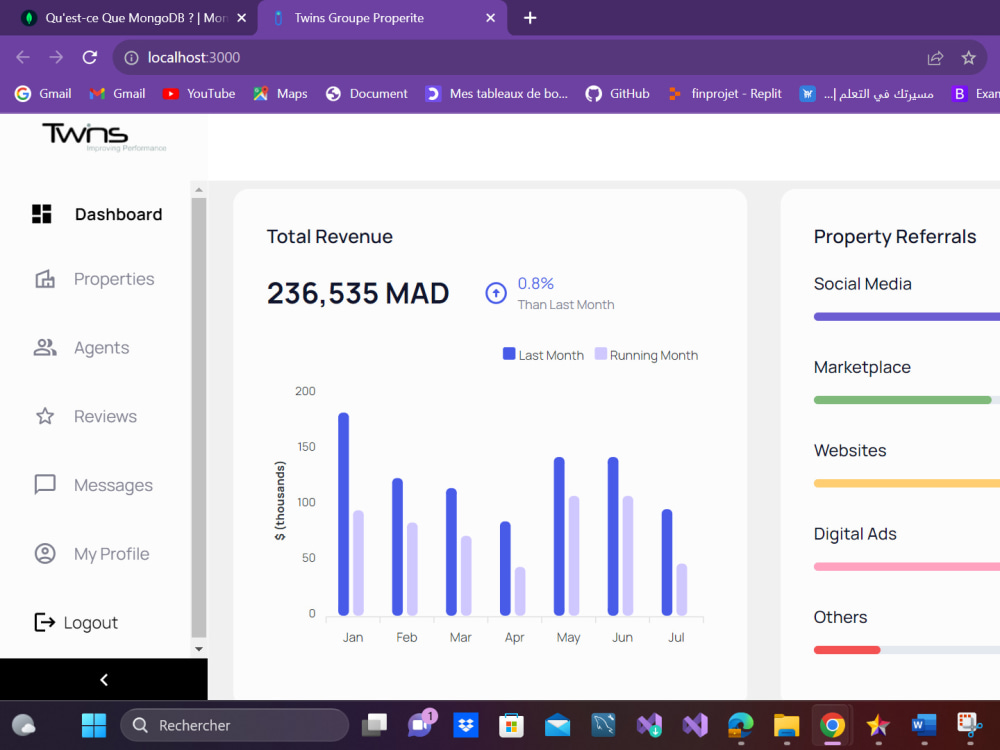Open Microsoft Store from the taskbar

[x=511, y=725]
